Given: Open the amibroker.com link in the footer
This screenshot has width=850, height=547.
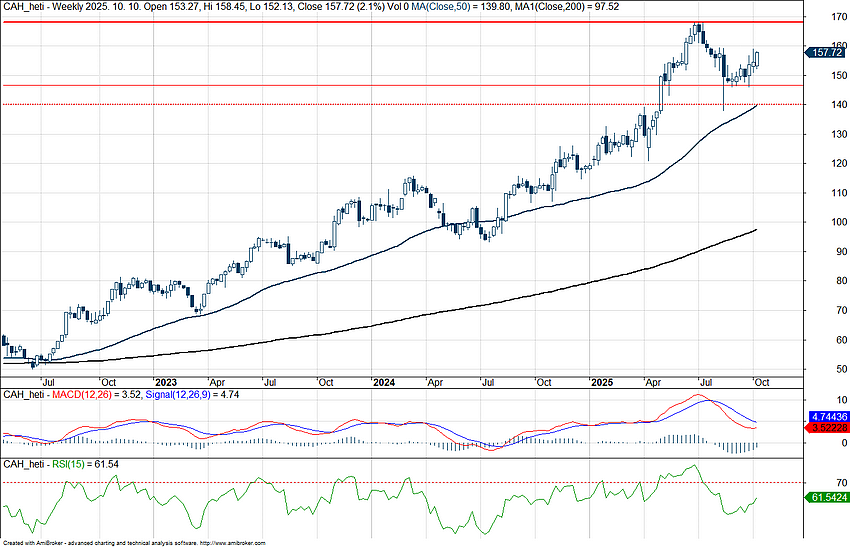Looking at the screenshot, I should click(233, 543).
